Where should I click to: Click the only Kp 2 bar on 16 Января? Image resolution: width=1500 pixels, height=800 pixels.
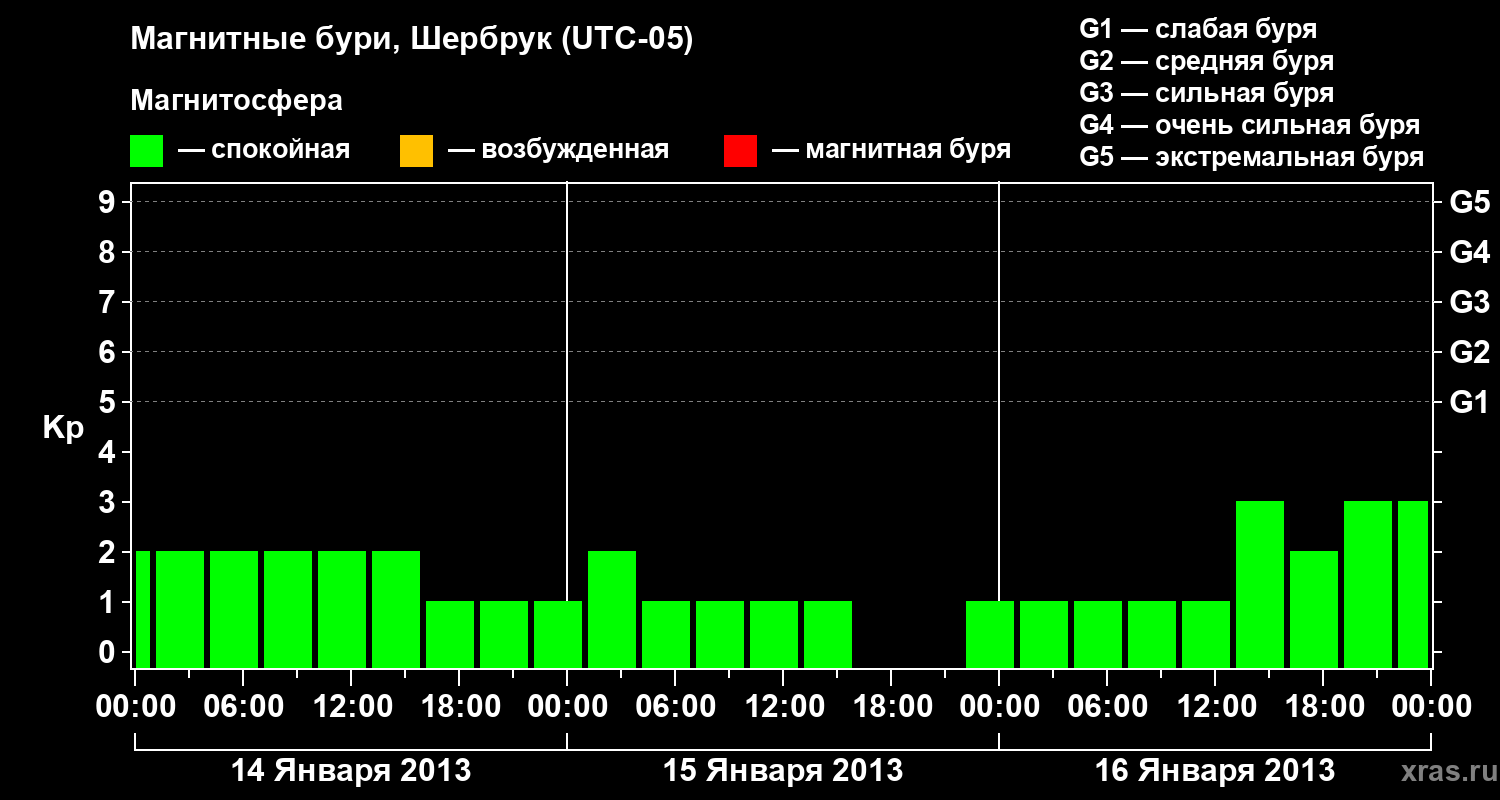(1314, 609)
